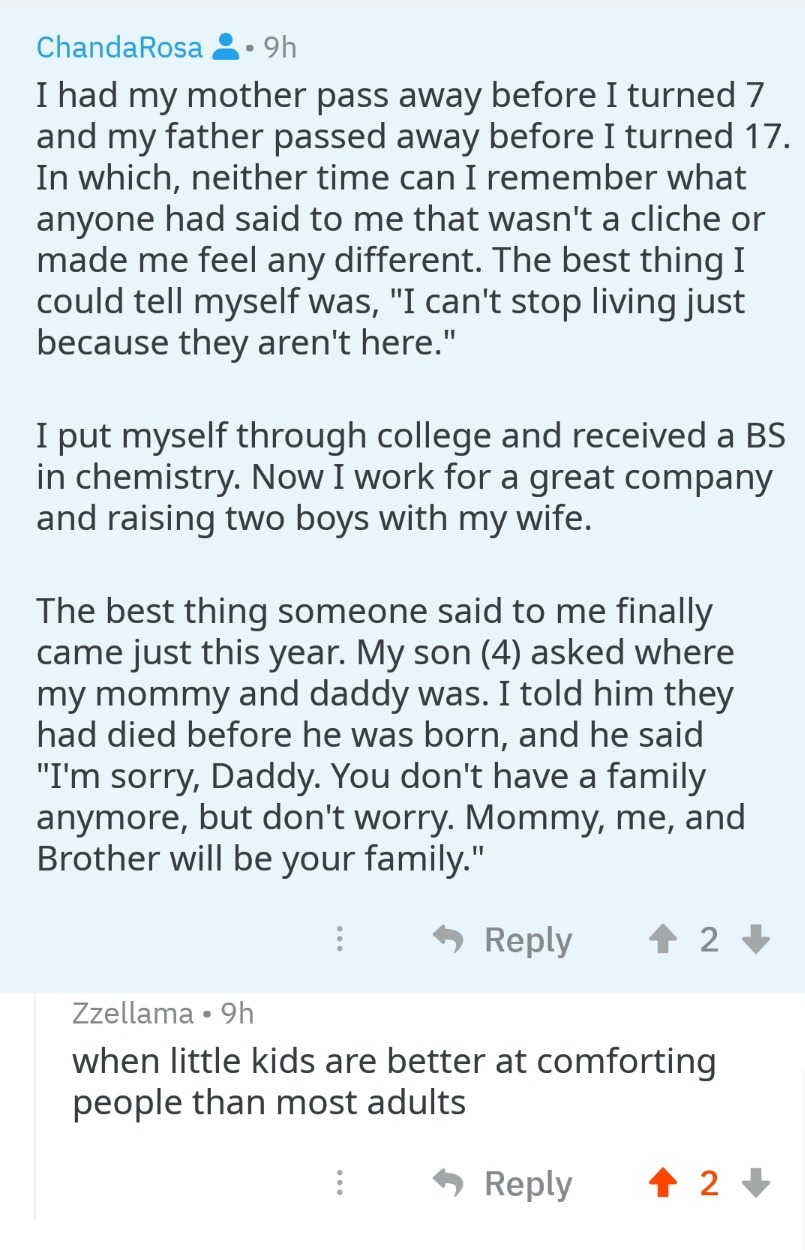Reply to ChandaRosa's comment
805x1250 pixels.
503,939
